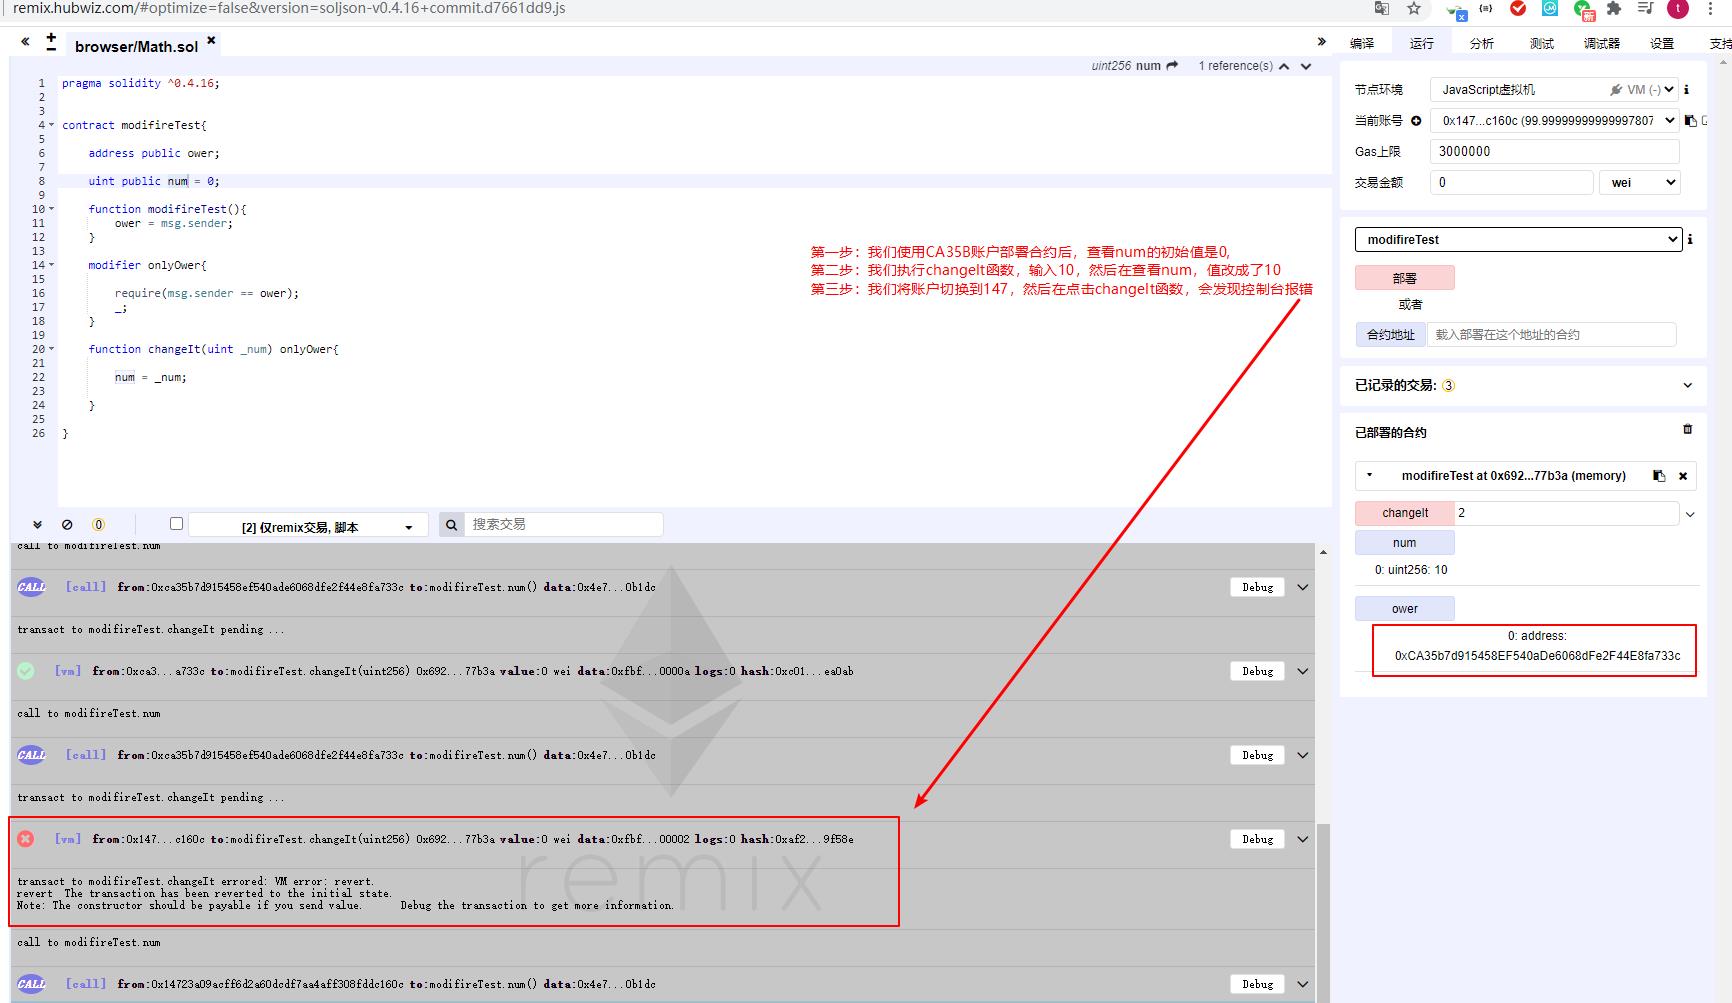
Task: Click the search transactions magnifier icon
Action: 451,524
